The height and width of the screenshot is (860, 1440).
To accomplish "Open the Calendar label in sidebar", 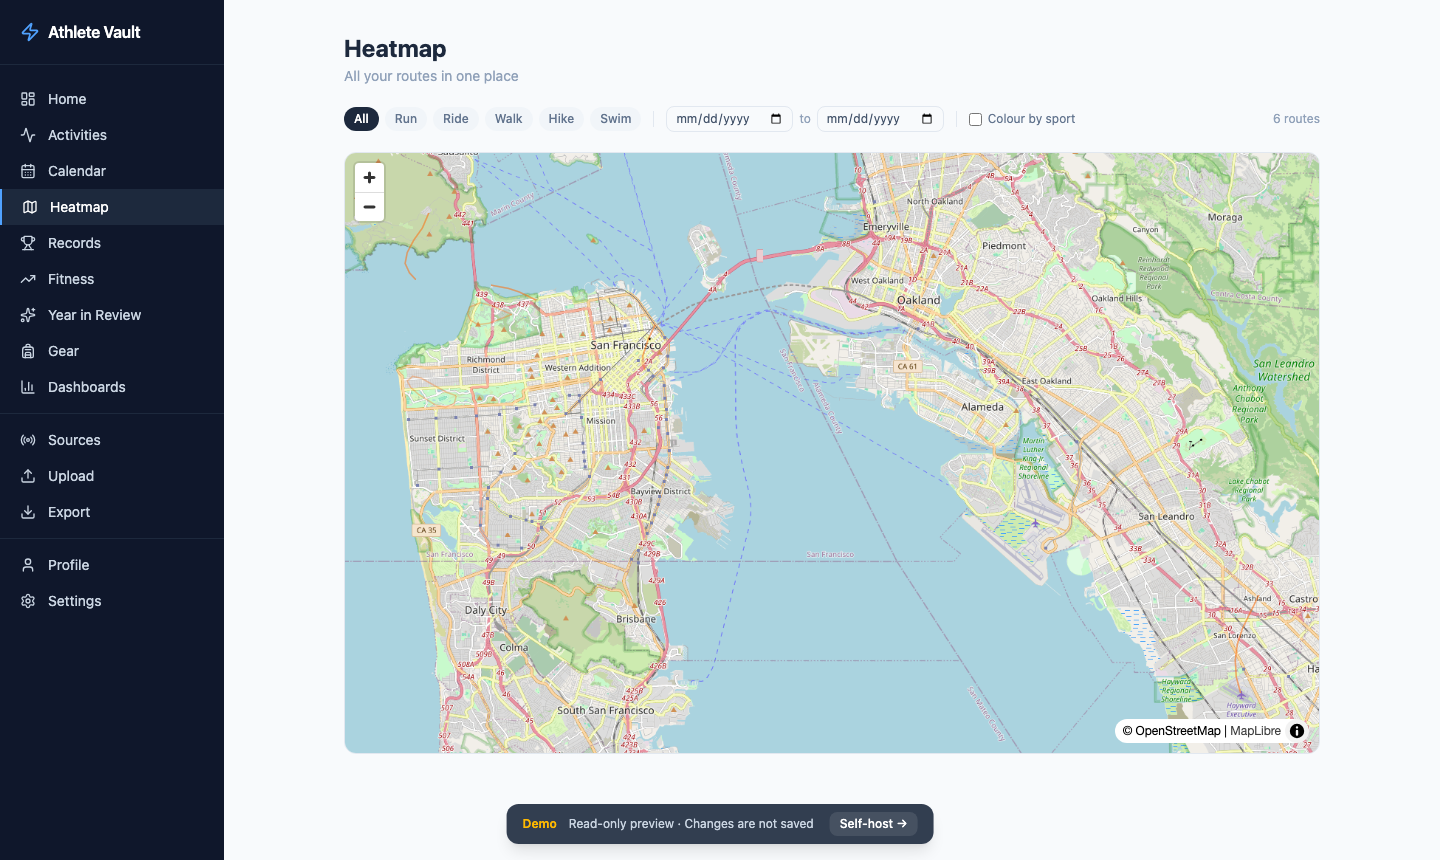I will [77, 171].
